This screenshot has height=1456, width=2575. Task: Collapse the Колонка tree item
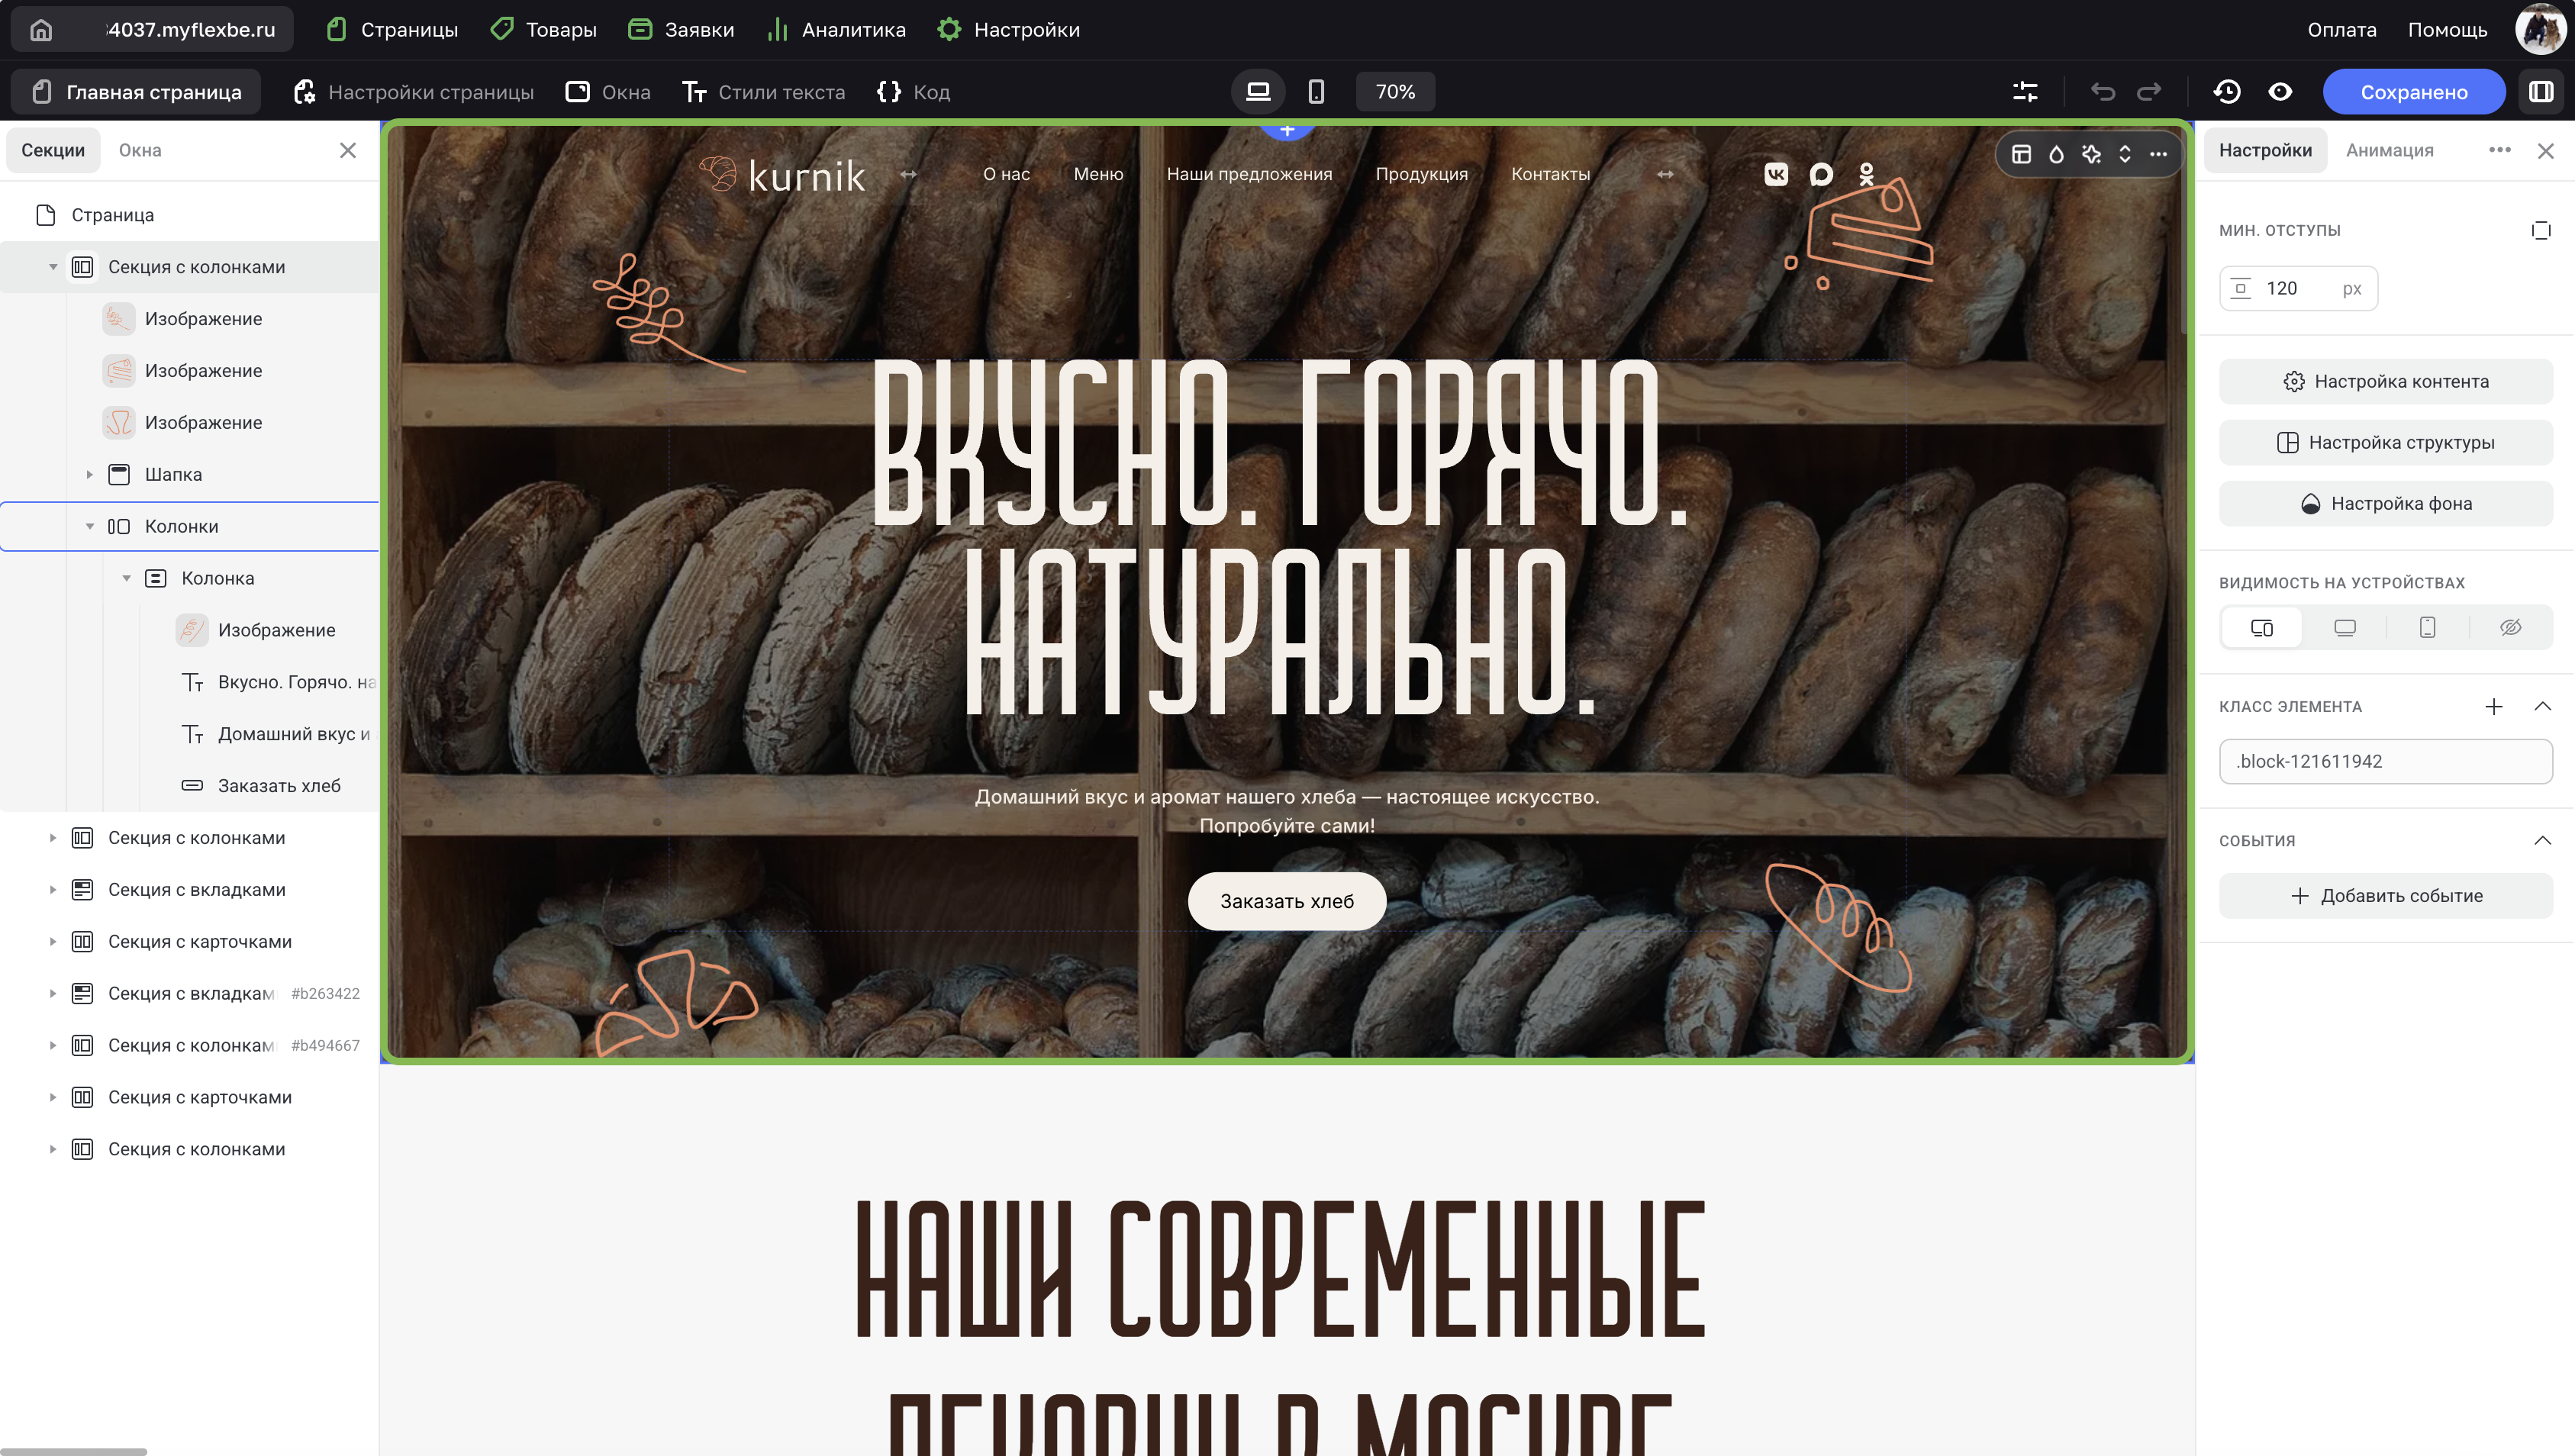click(x=127, y=579)
